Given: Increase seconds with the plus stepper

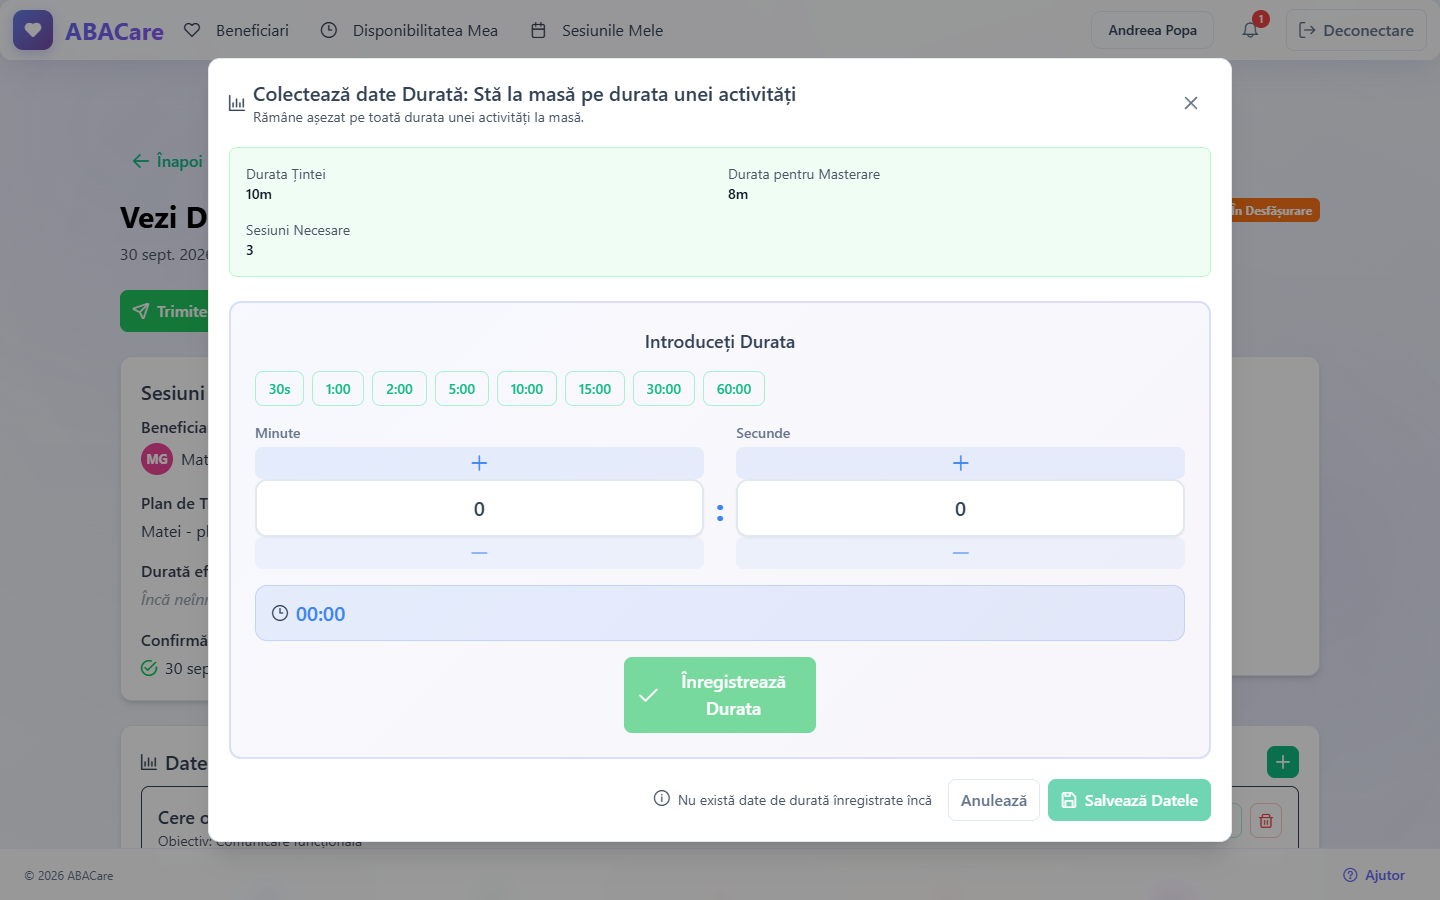Looking at the screenshot, I should tap(960, 463).
